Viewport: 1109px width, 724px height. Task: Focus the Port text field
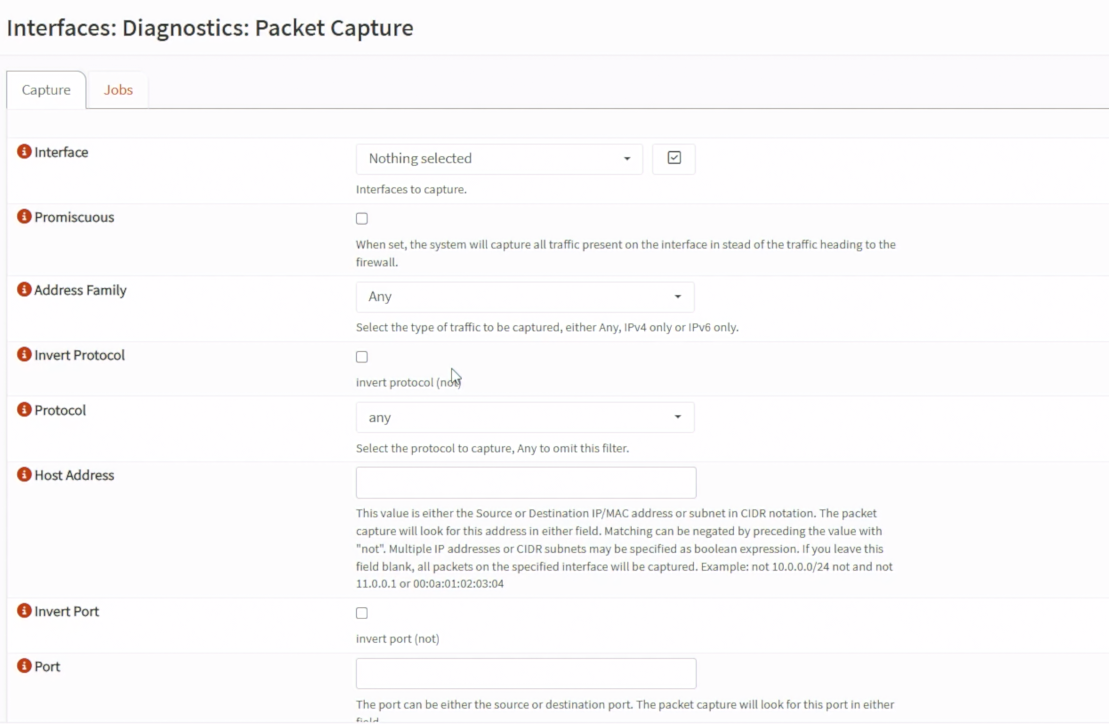point(526,674)
